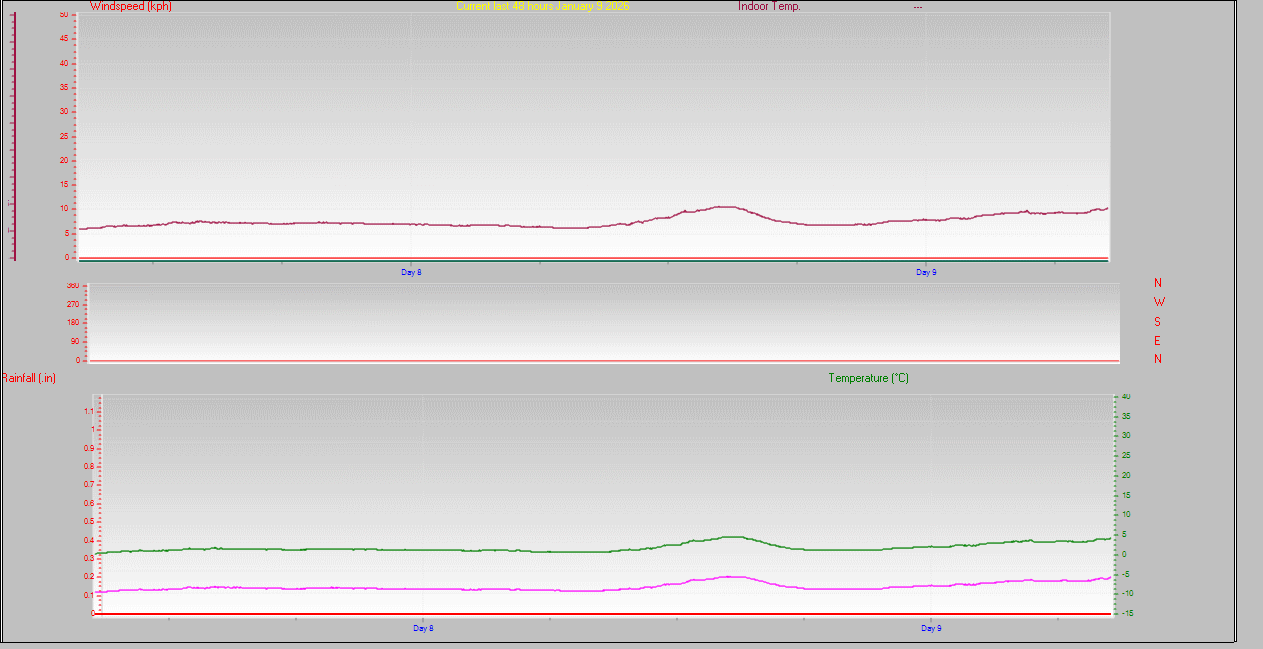
Task: Click the 360 tick on wind direction axis
Action: (x=72, y=286)
